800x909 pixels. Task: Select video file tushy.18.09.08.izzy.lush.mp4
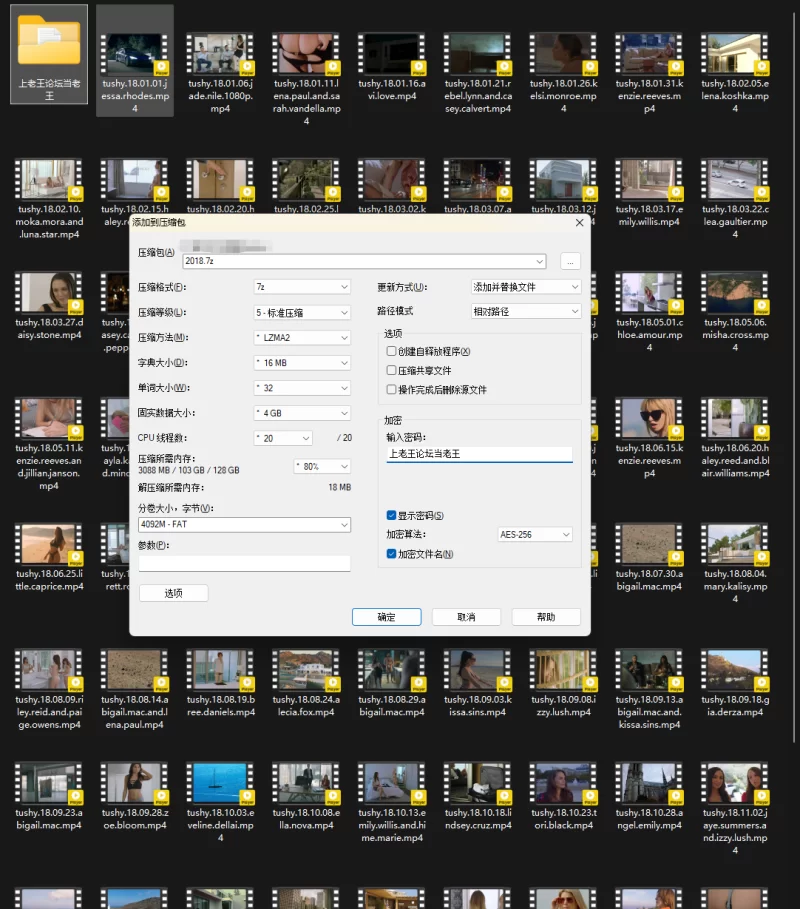563,683
